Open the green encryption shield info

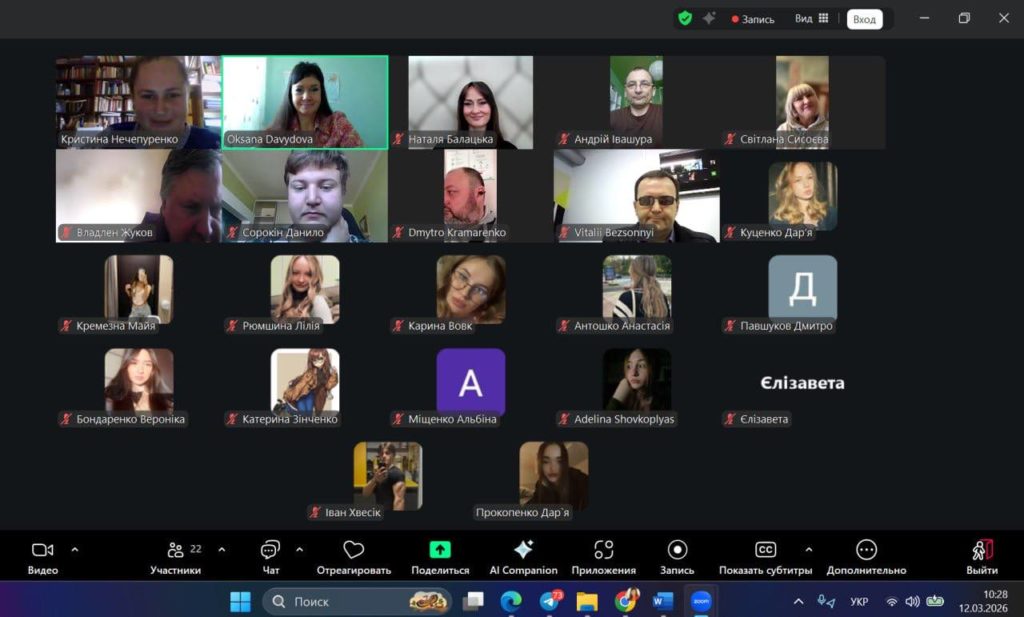[685, 18]
